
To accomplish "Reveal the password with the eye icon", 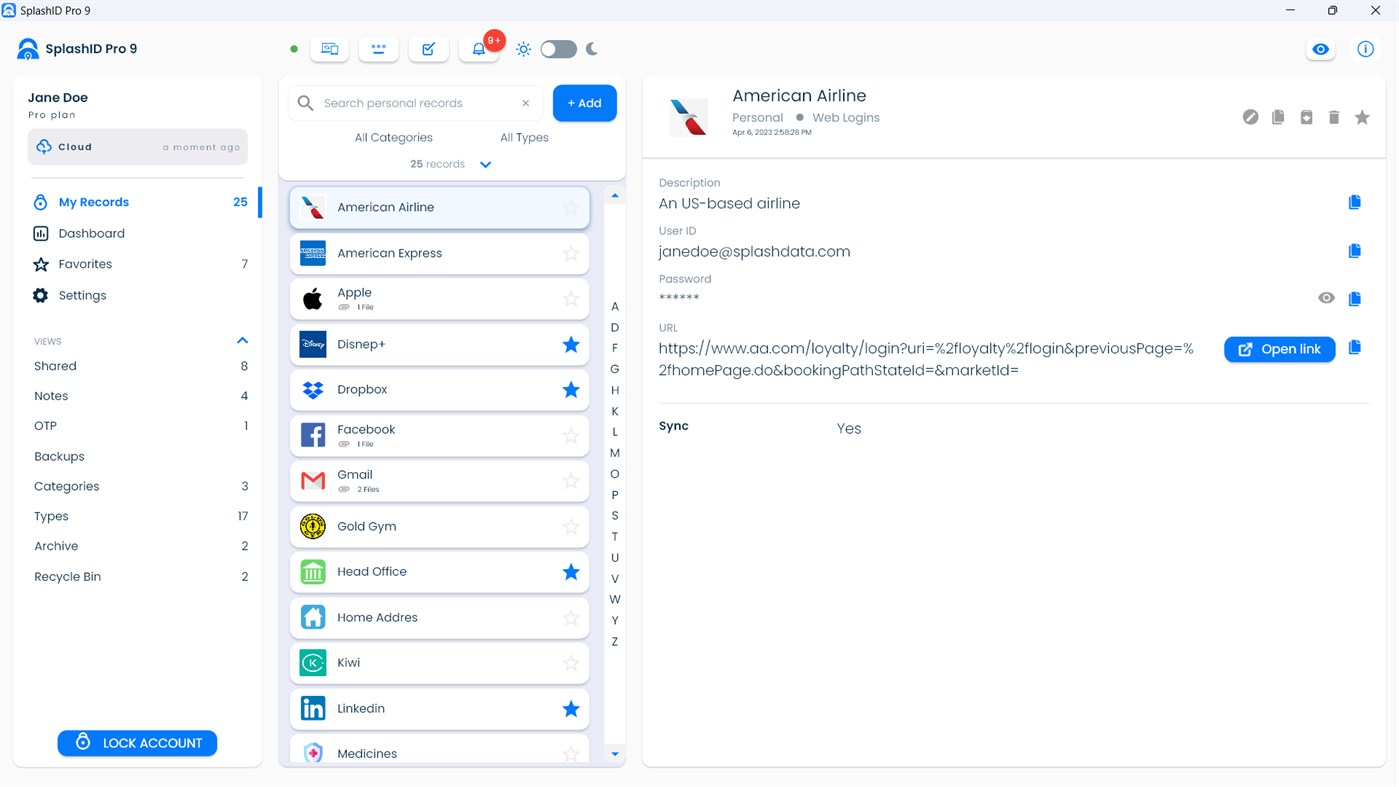I will pos(1326,298).
